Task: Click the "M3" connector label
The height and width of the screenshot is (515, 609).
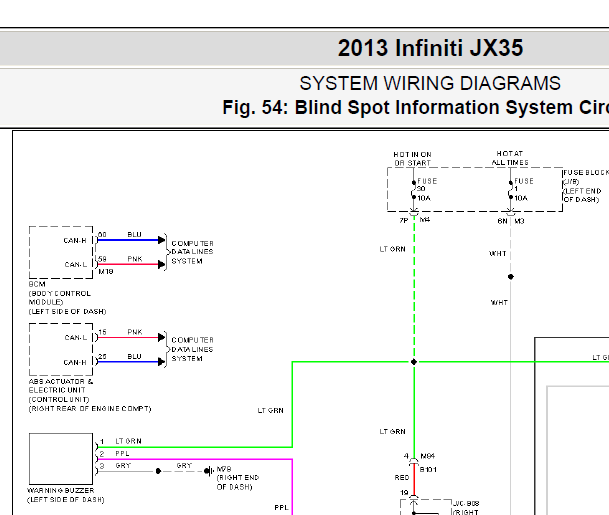Action: [x=519, y=221]
